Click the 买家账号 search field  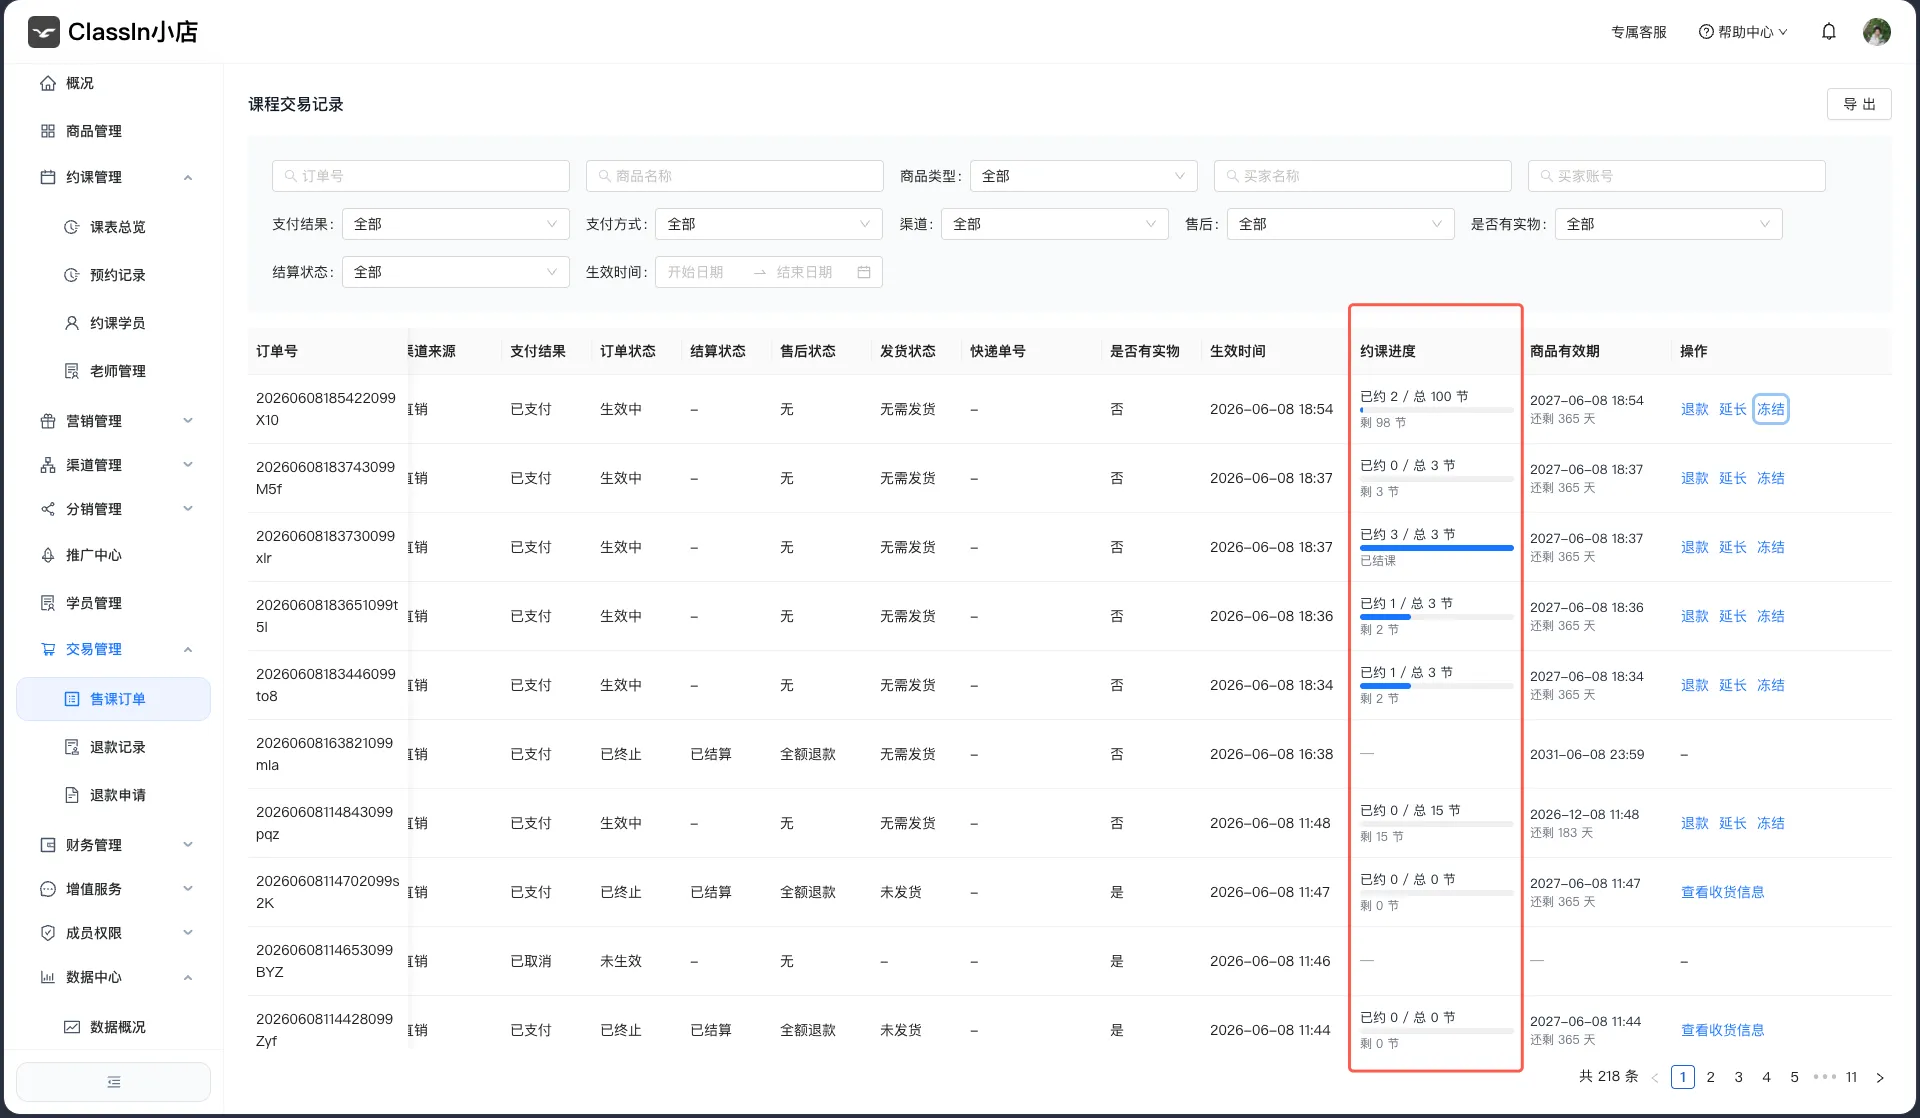[x=1677, y=176]
